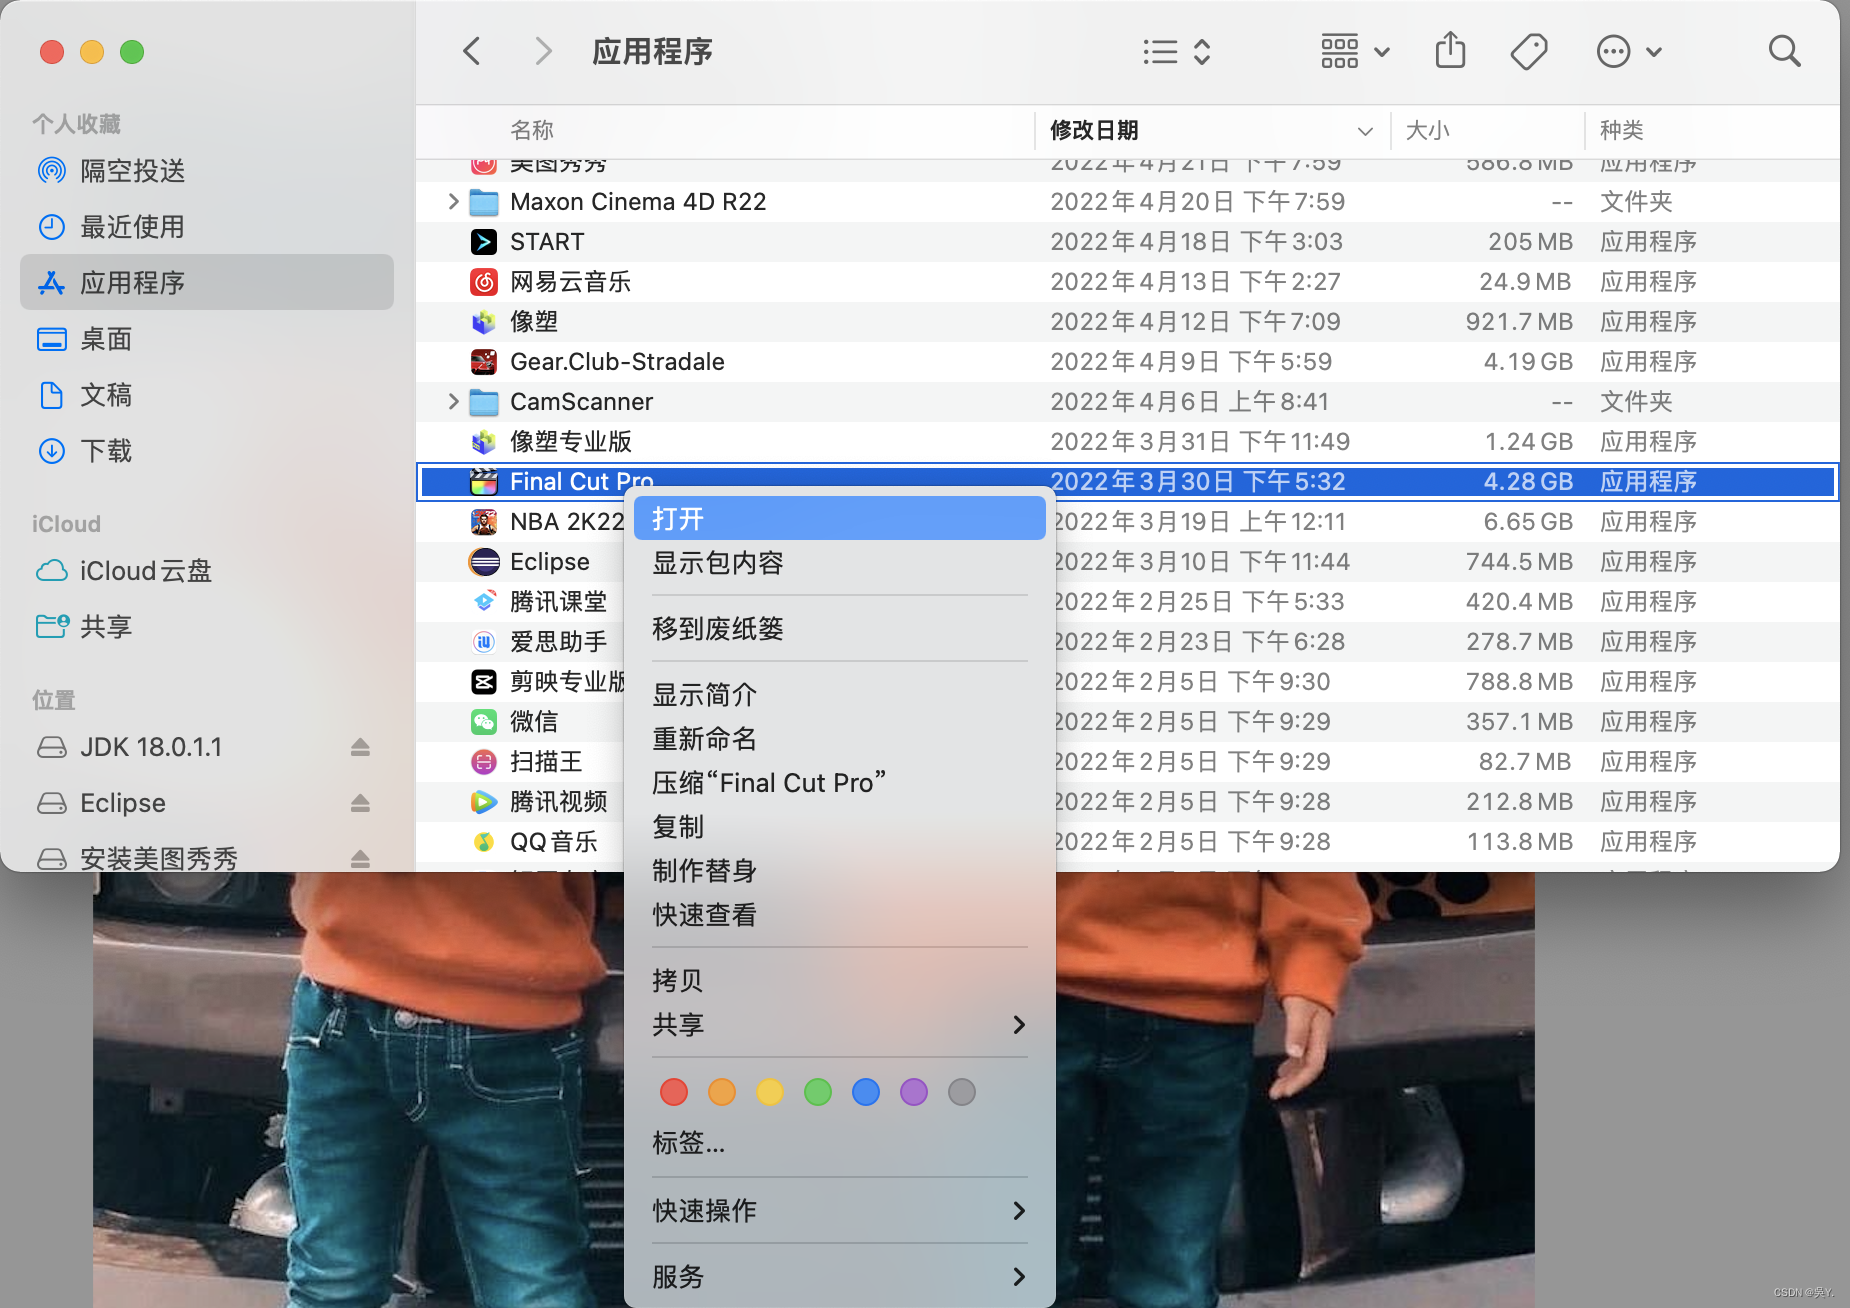
Task: Open the 共享 submenu chevron
Action: pyautogui.click(x=1019, y=1024)
